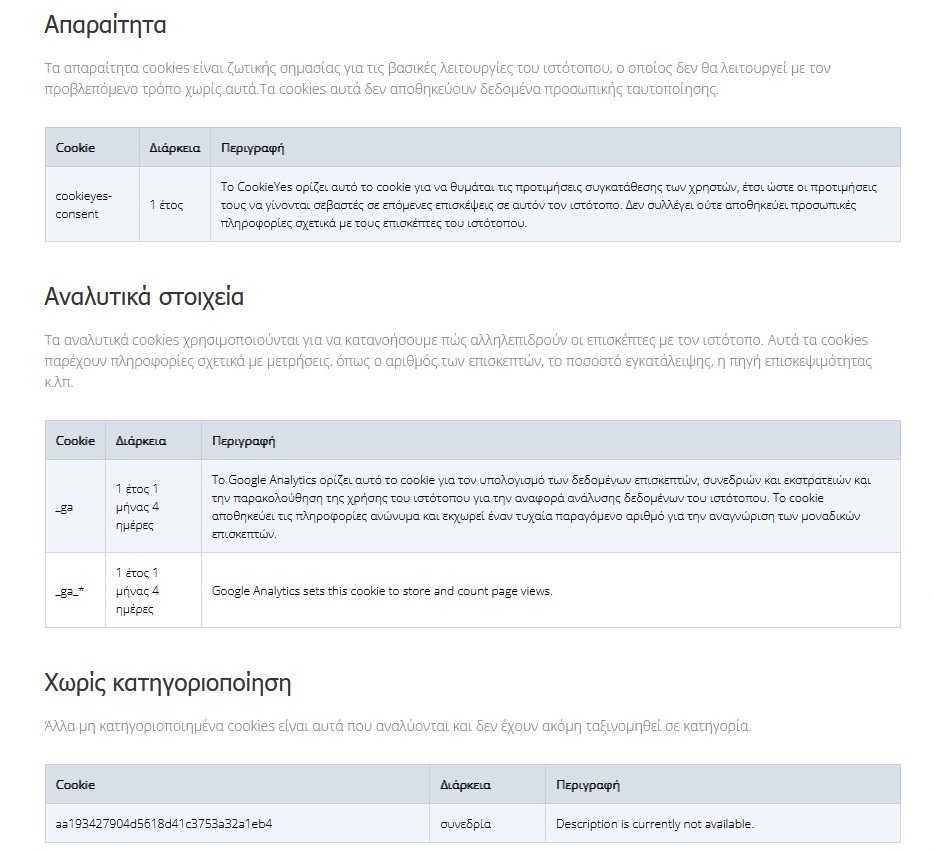Click the CookieYes description text
The height and width of the screenshot is (852, 934).
point(548,205)
